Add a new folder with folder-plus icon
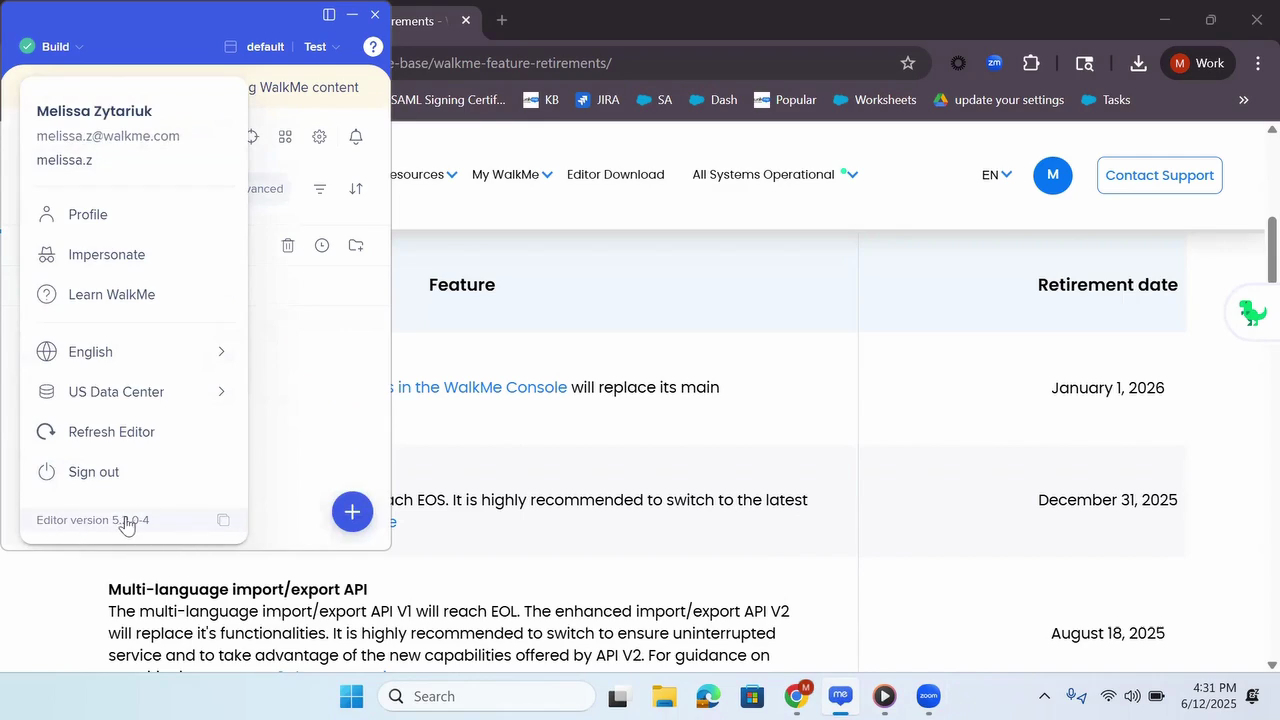This screenshot has width=1280, height=720. point(355,245)
